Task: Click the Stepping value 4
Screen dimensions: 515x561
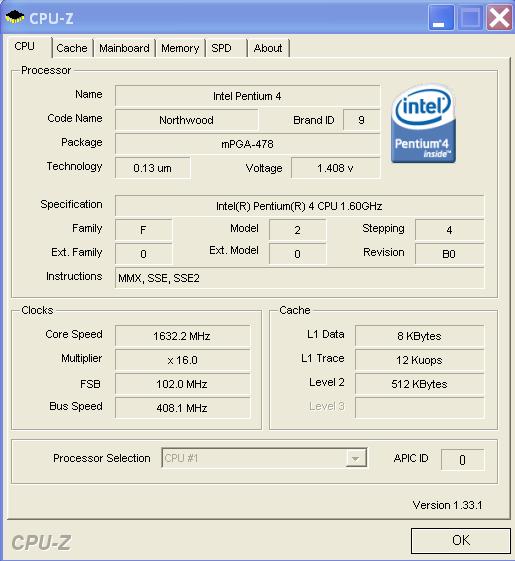Action: 449,230
